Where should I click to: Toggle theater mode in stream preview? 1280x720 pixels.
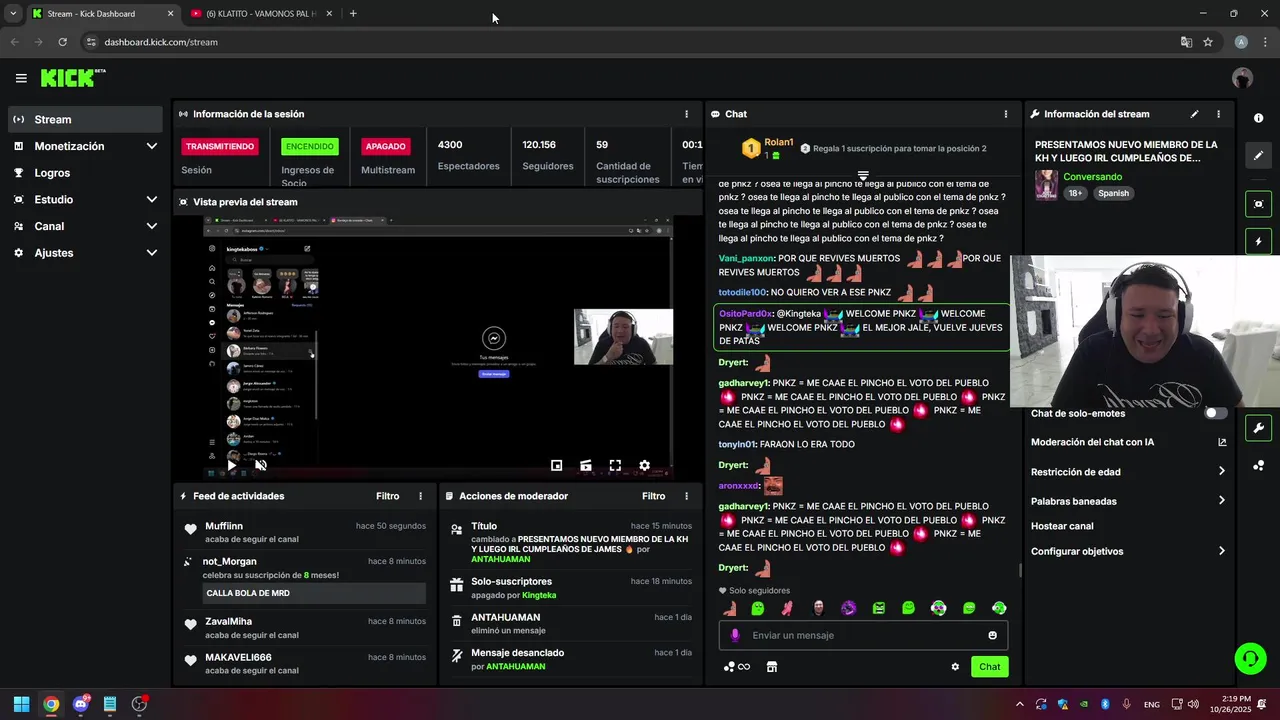pyautogui.click(x=586, y=465)
